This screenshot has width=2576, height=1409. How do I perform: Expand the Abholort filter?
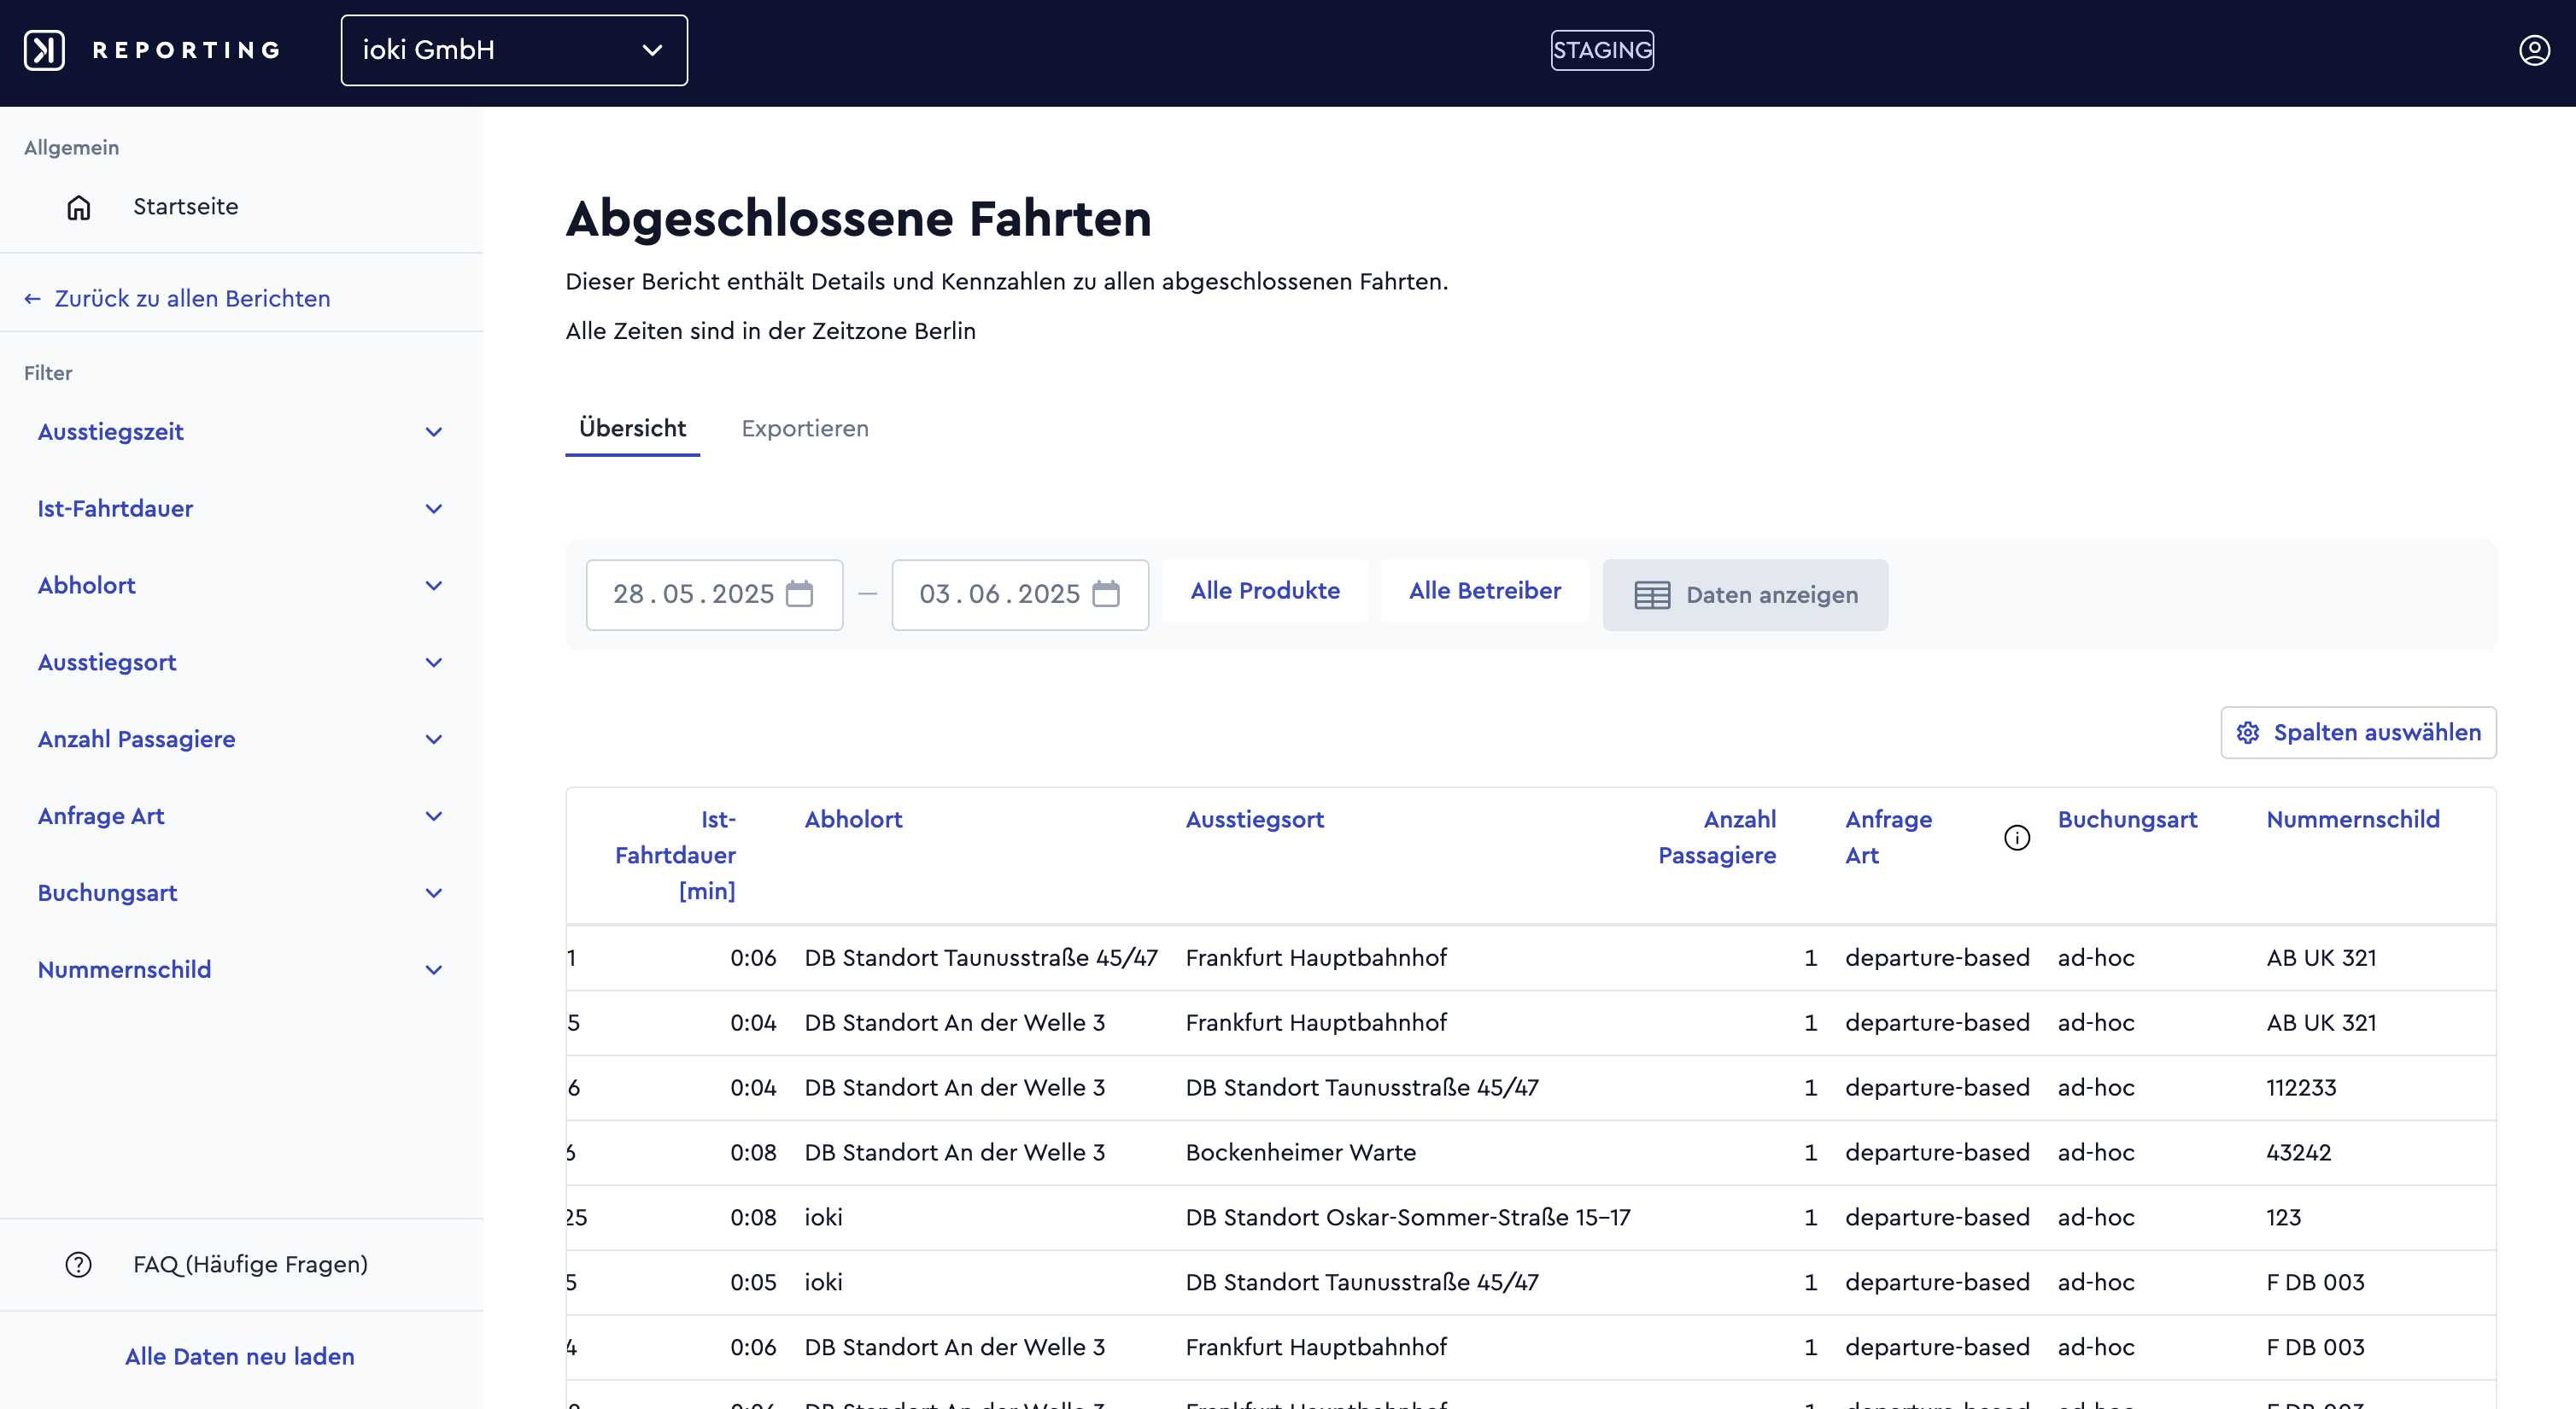[x=240, y=586]
